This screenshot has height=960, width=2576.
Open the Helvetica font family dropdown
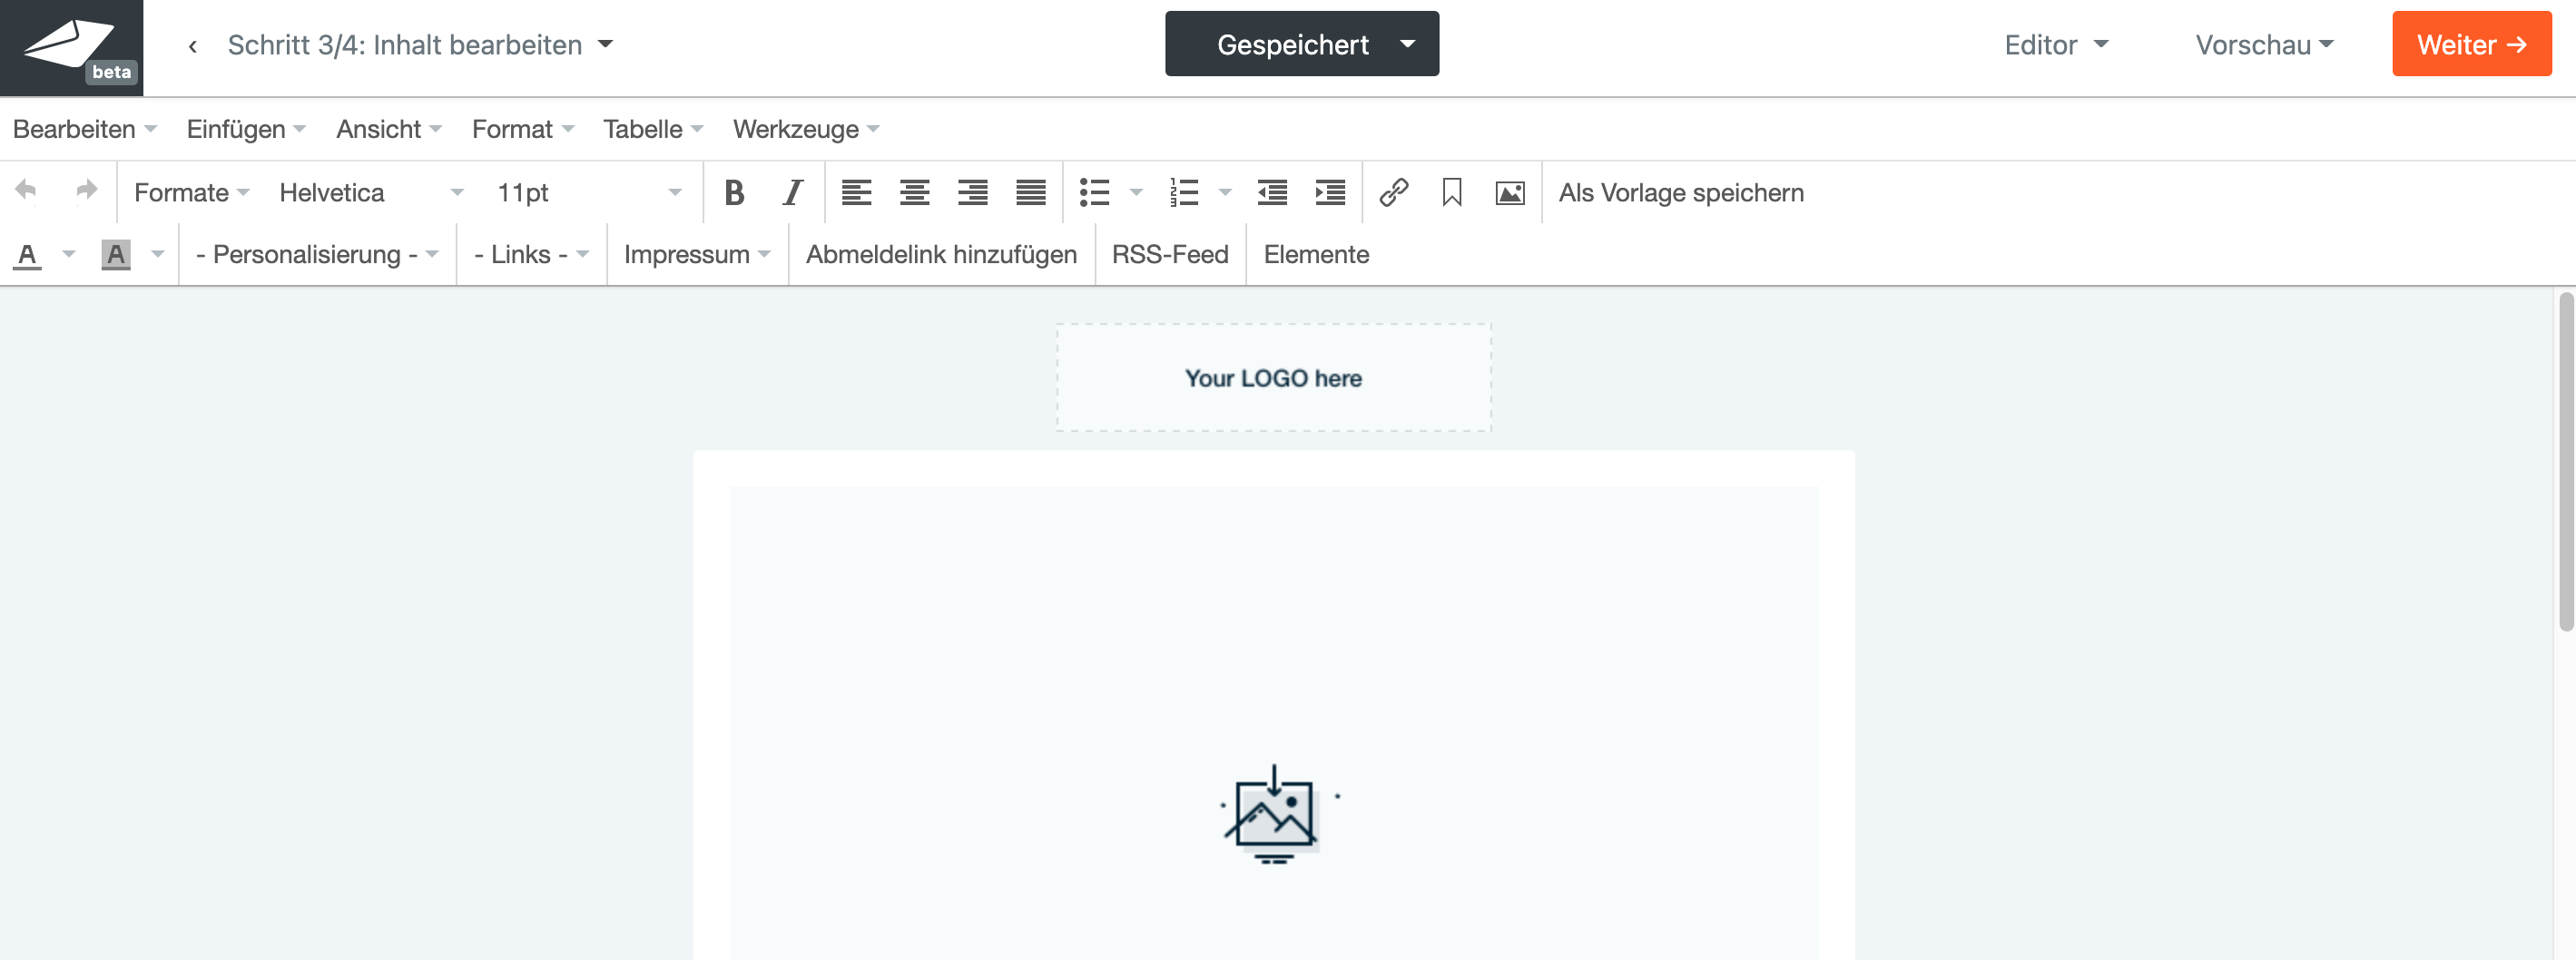[x=372, y=192]
